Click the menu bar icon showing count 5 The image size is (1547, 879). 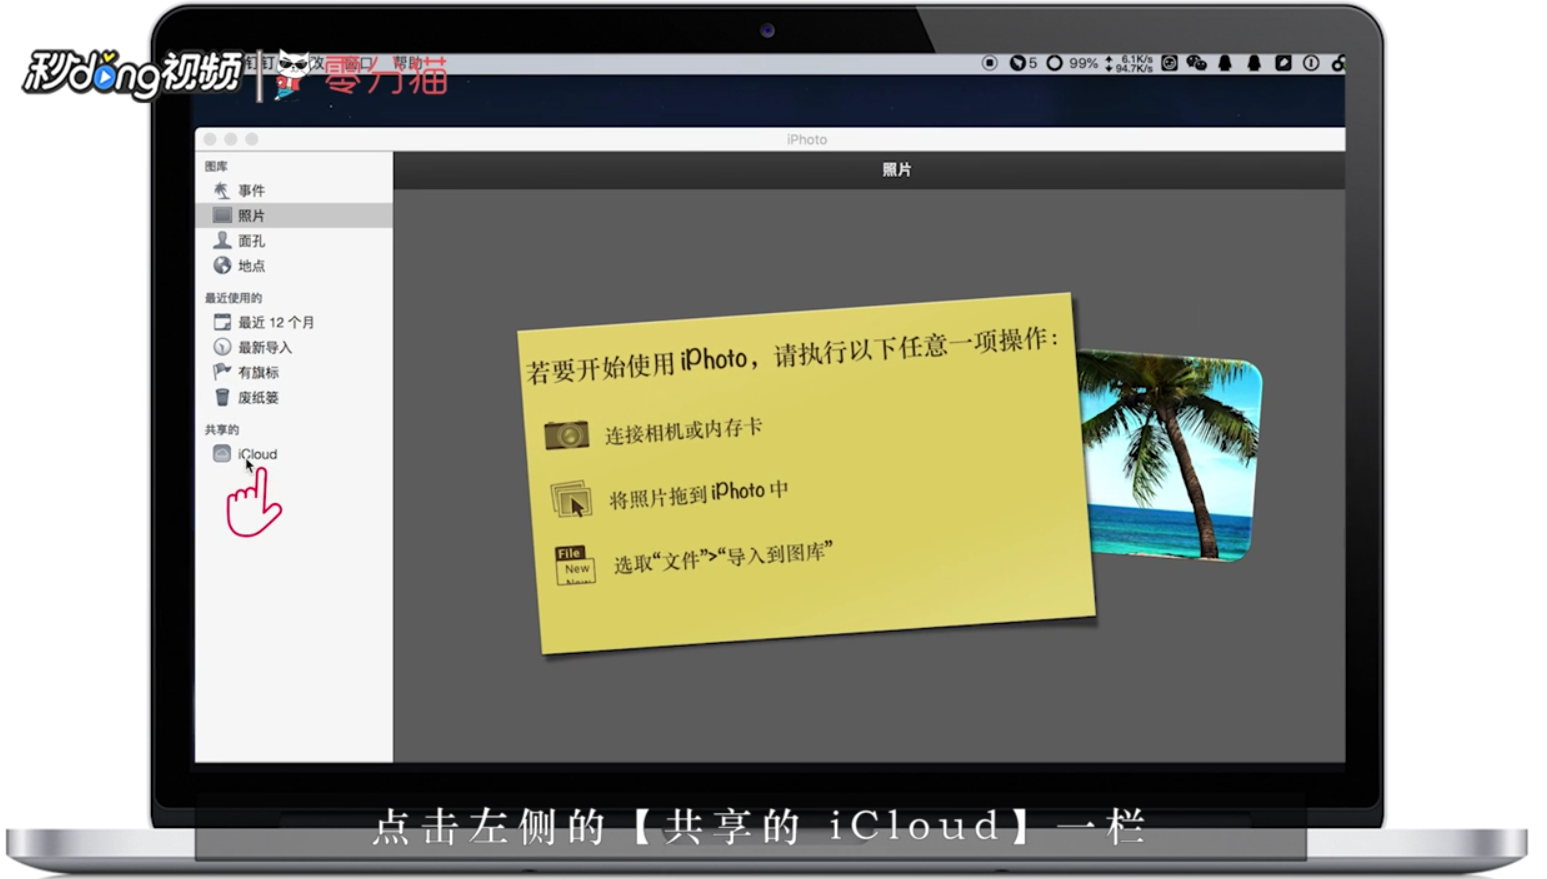pyautogui.click(x=1023, y=63)
